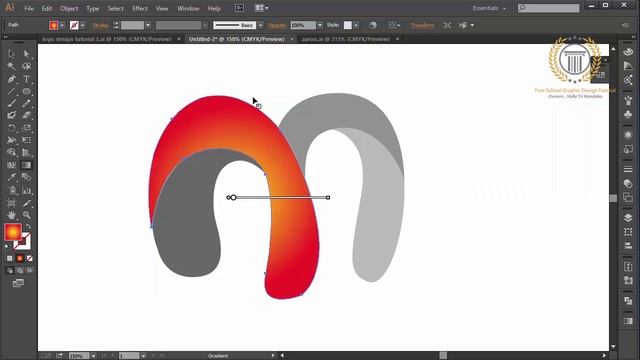Select the Hand tool
Viewport: 640px width, 360px height.
(x=11, y=215)
